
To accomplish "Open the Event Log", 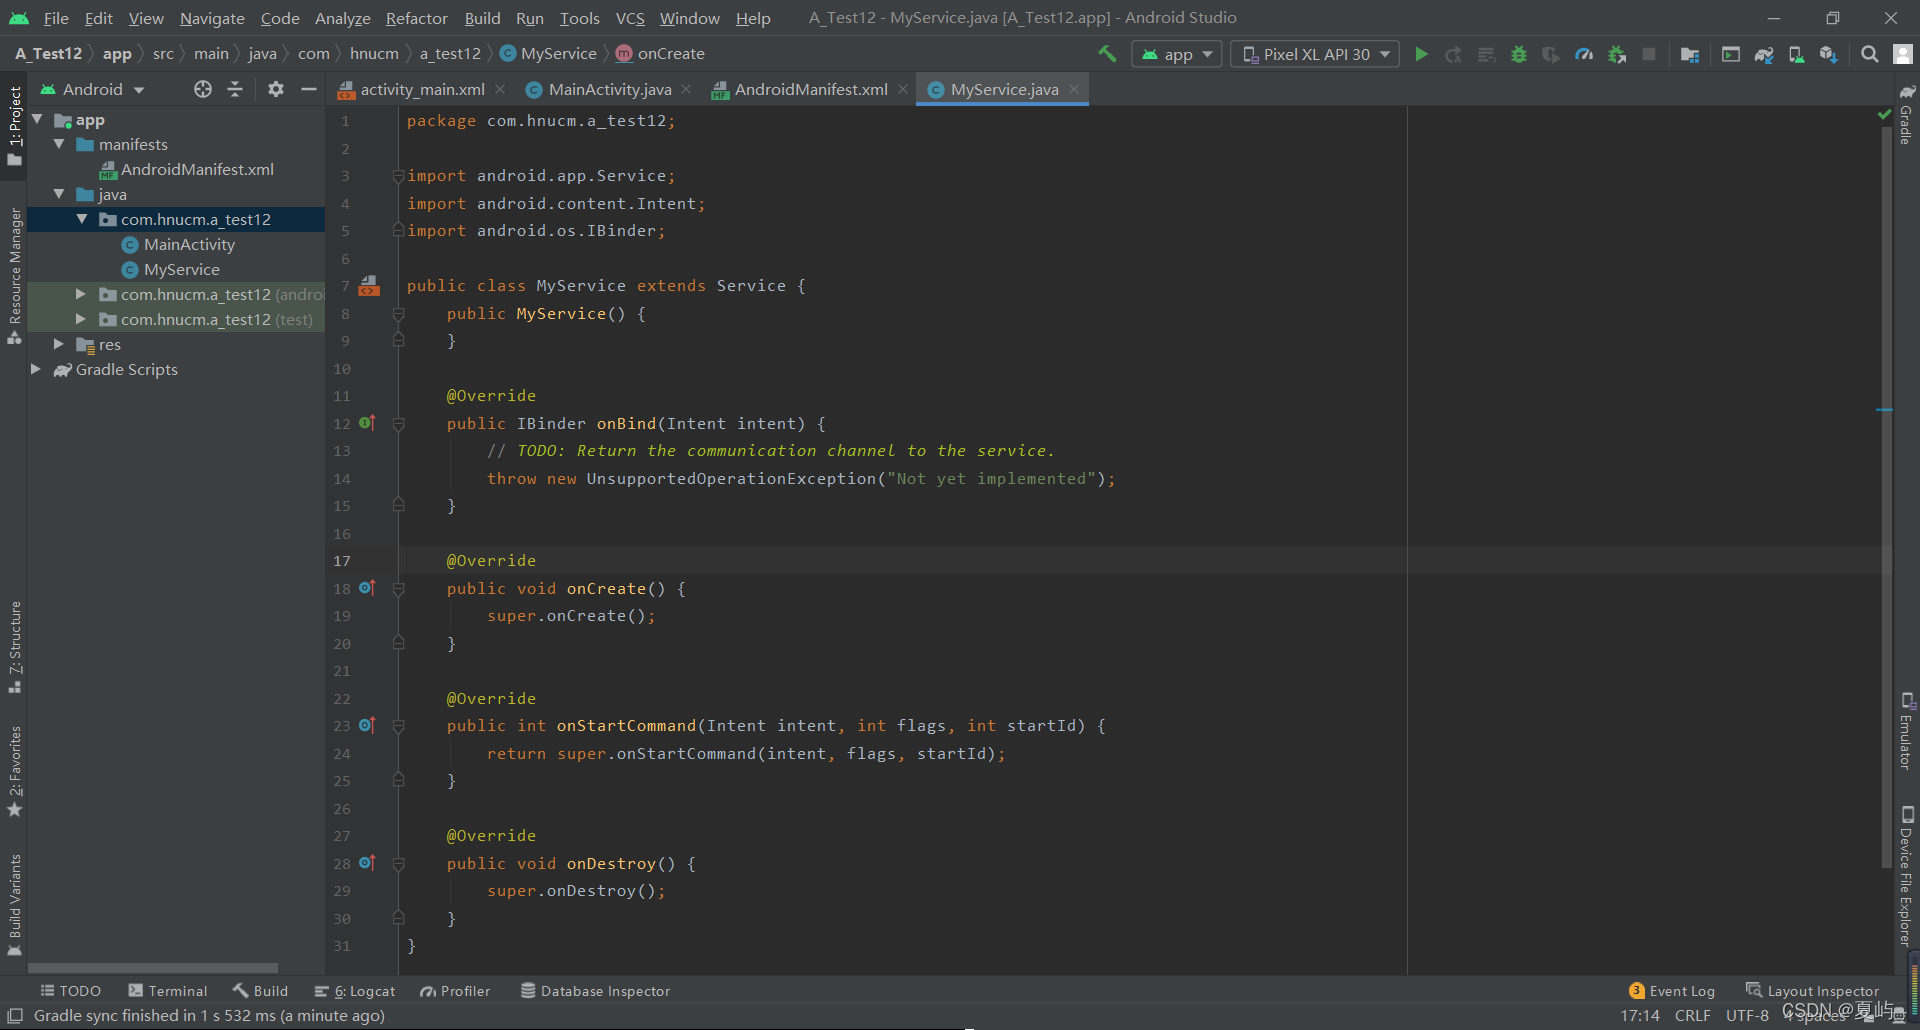I will [1671, 991].
